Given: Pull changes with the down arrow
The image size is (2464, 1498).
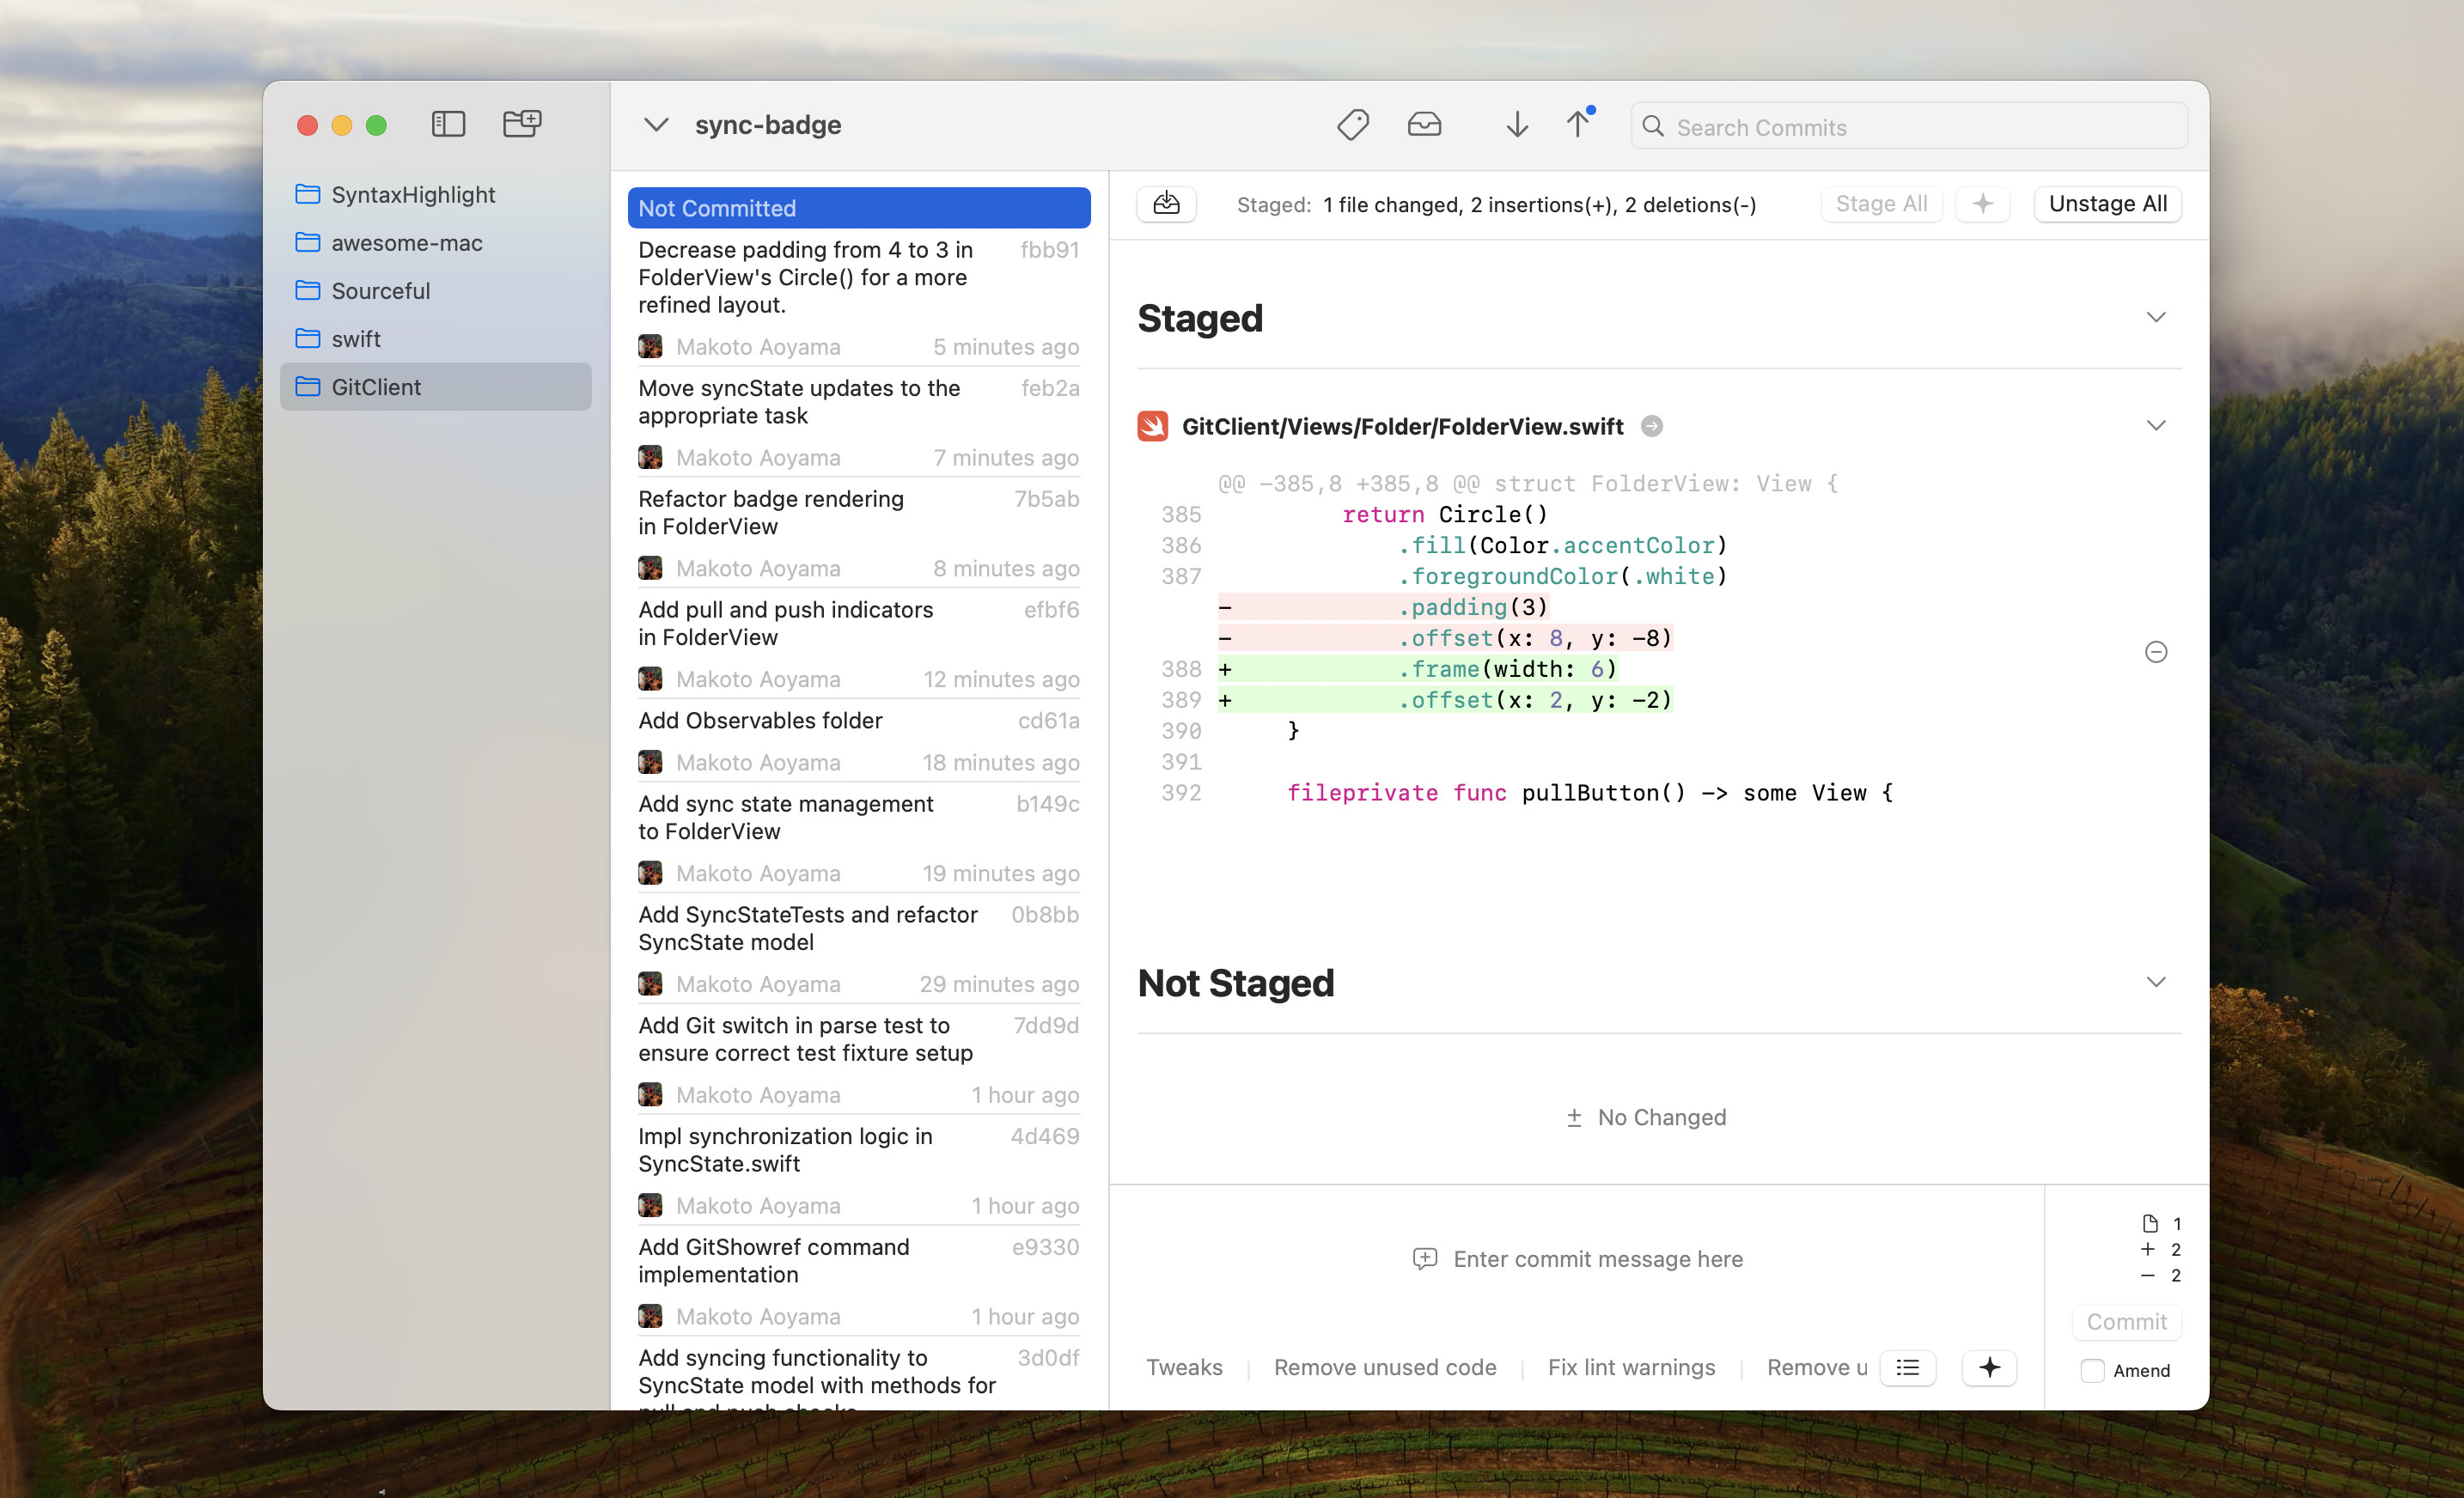Looking at the screenshot, I should [x=1517, y=125].
